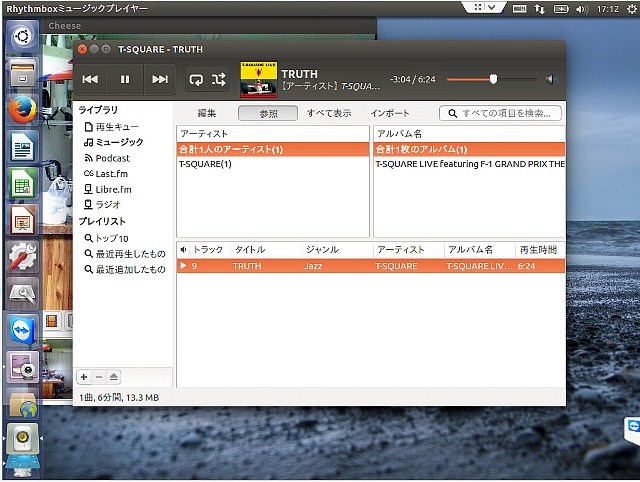Select ミュージック in the library sidebar
Viewport: 640px width, 482px height.
pyautogui.click(x=113, y=142)
